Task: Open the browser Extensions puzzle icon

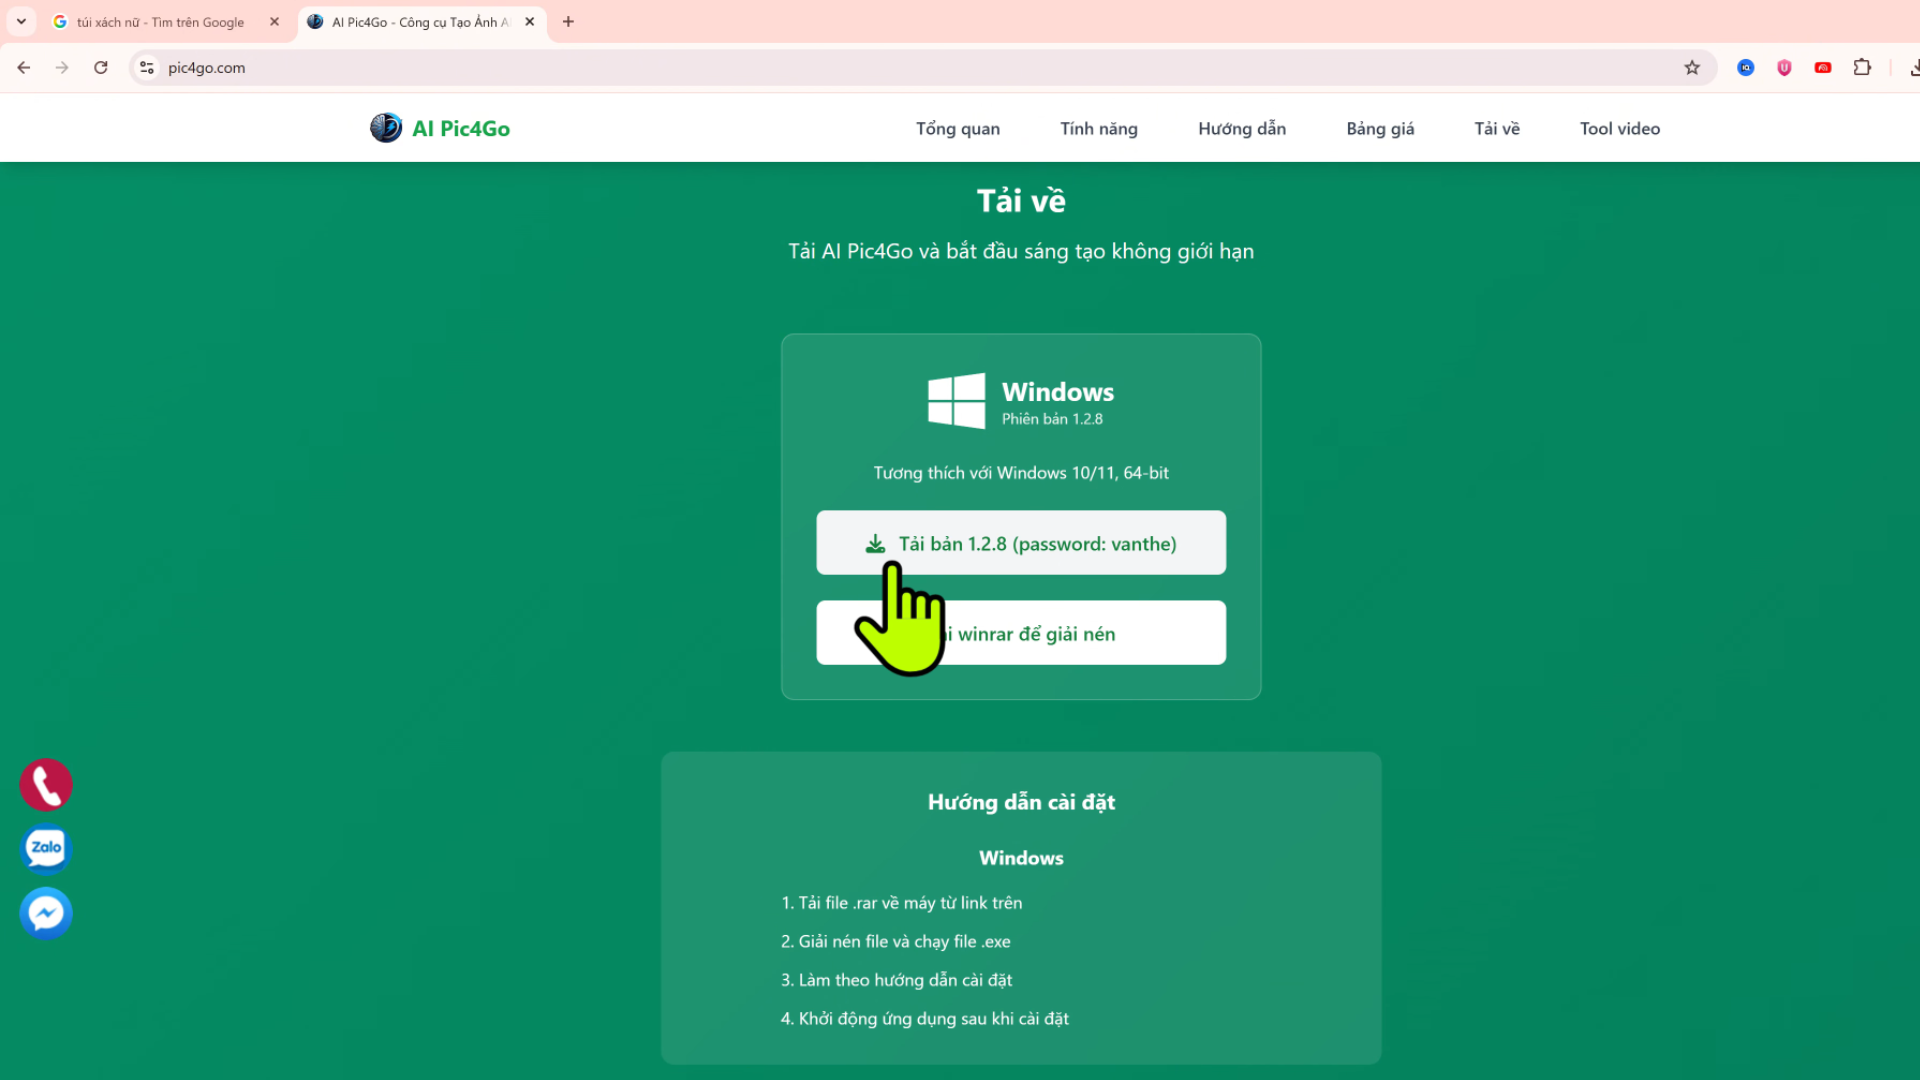Action: click(x=1862, y=68)
